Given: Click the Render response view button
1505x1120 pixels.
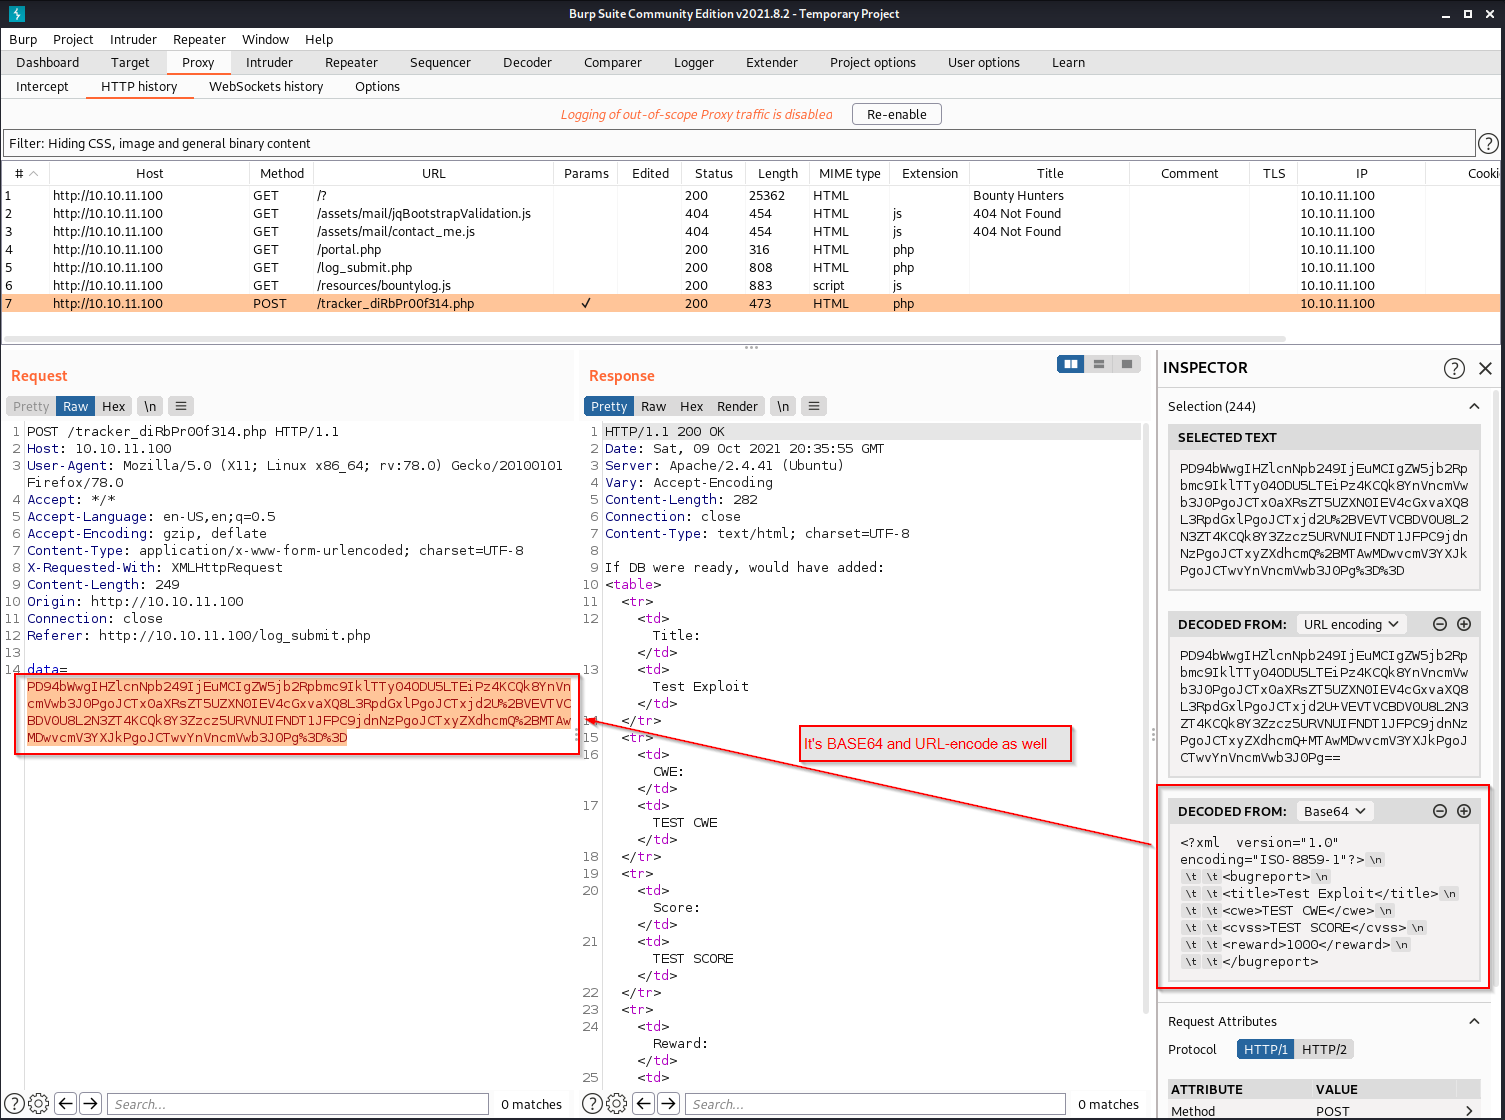Looking at the screenshot, I should click(737, 406).
